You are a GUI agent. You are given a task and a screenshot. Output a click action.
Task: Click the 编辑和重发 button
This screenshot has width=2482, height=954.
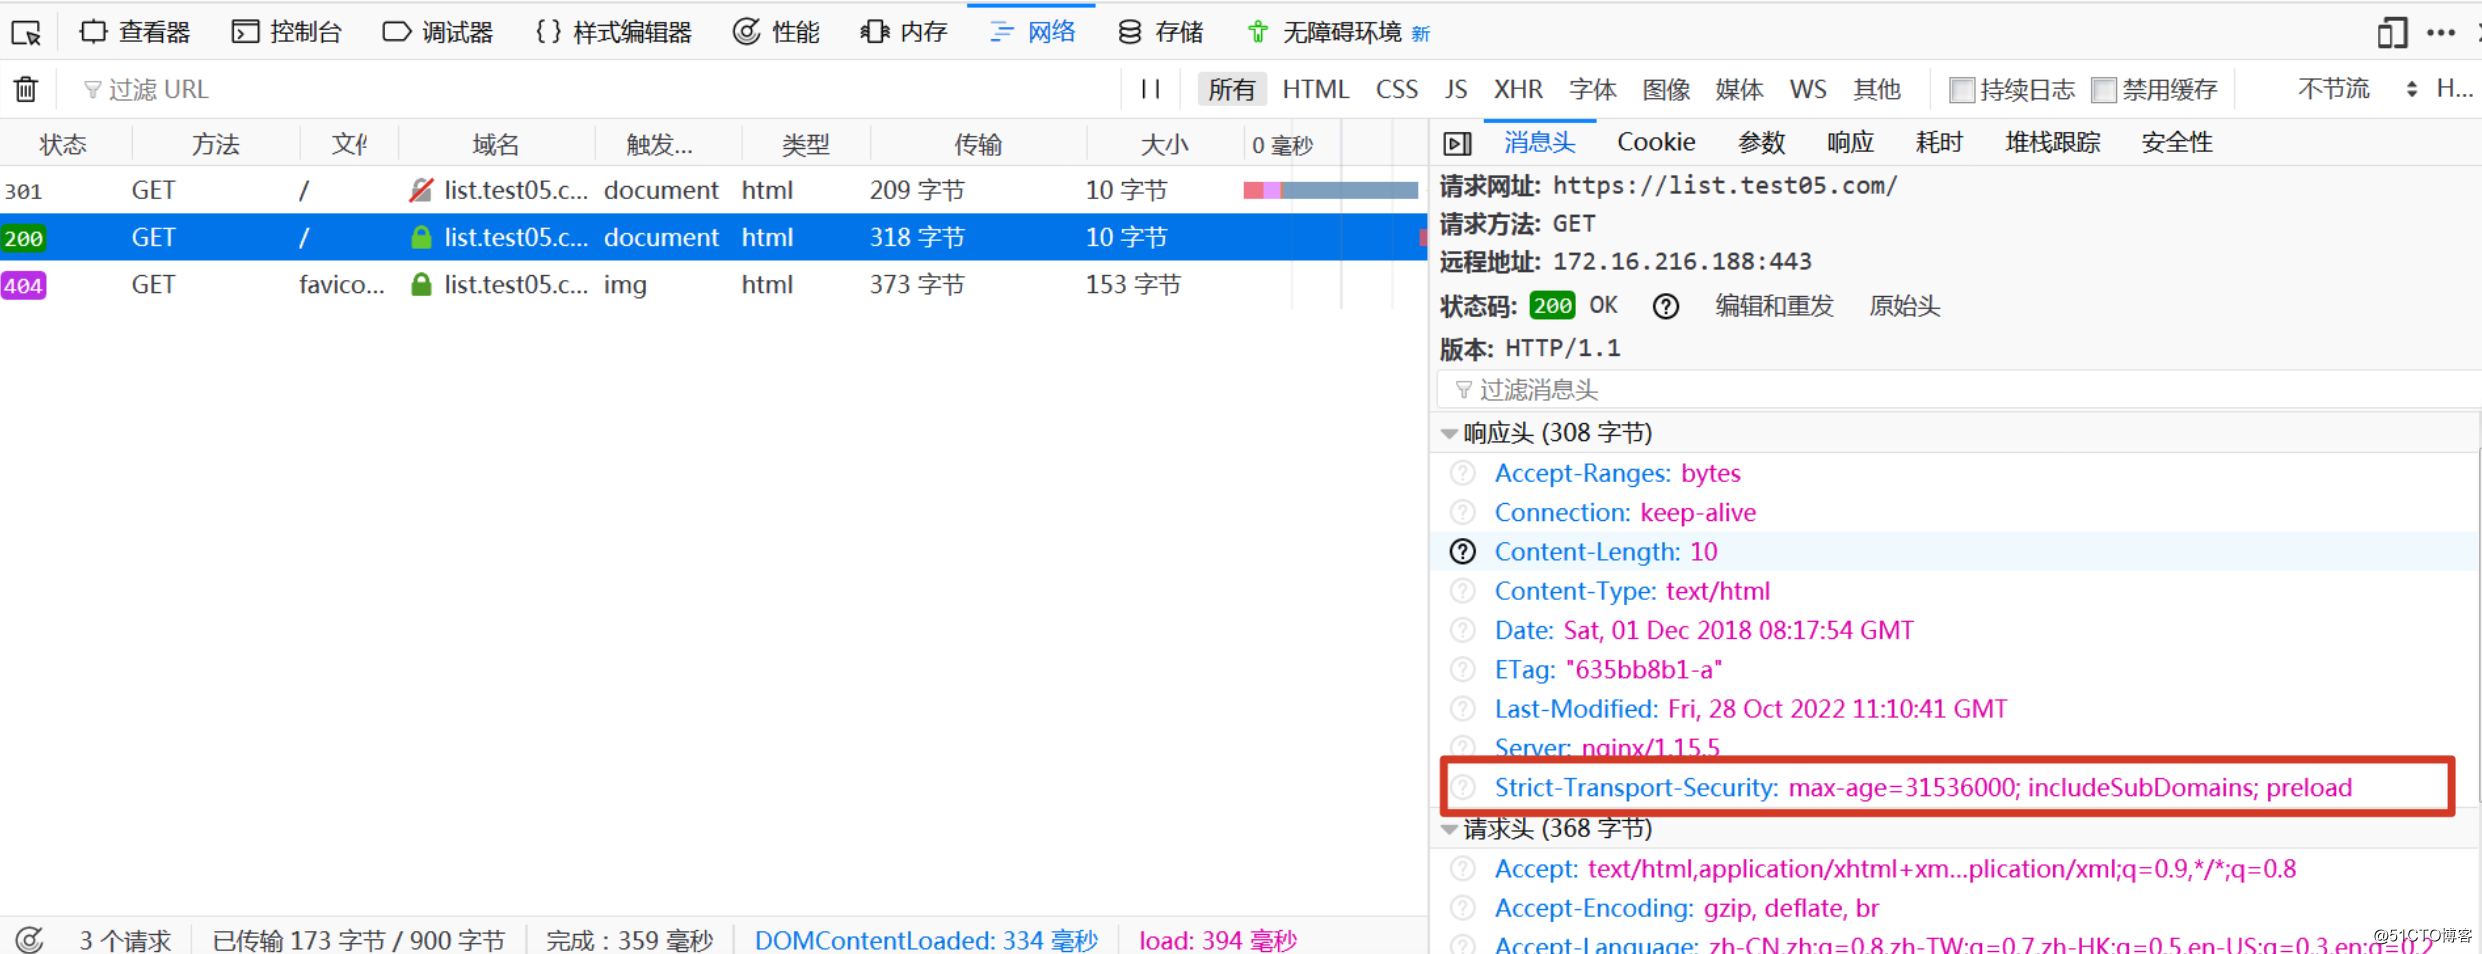coord(1774,306)
